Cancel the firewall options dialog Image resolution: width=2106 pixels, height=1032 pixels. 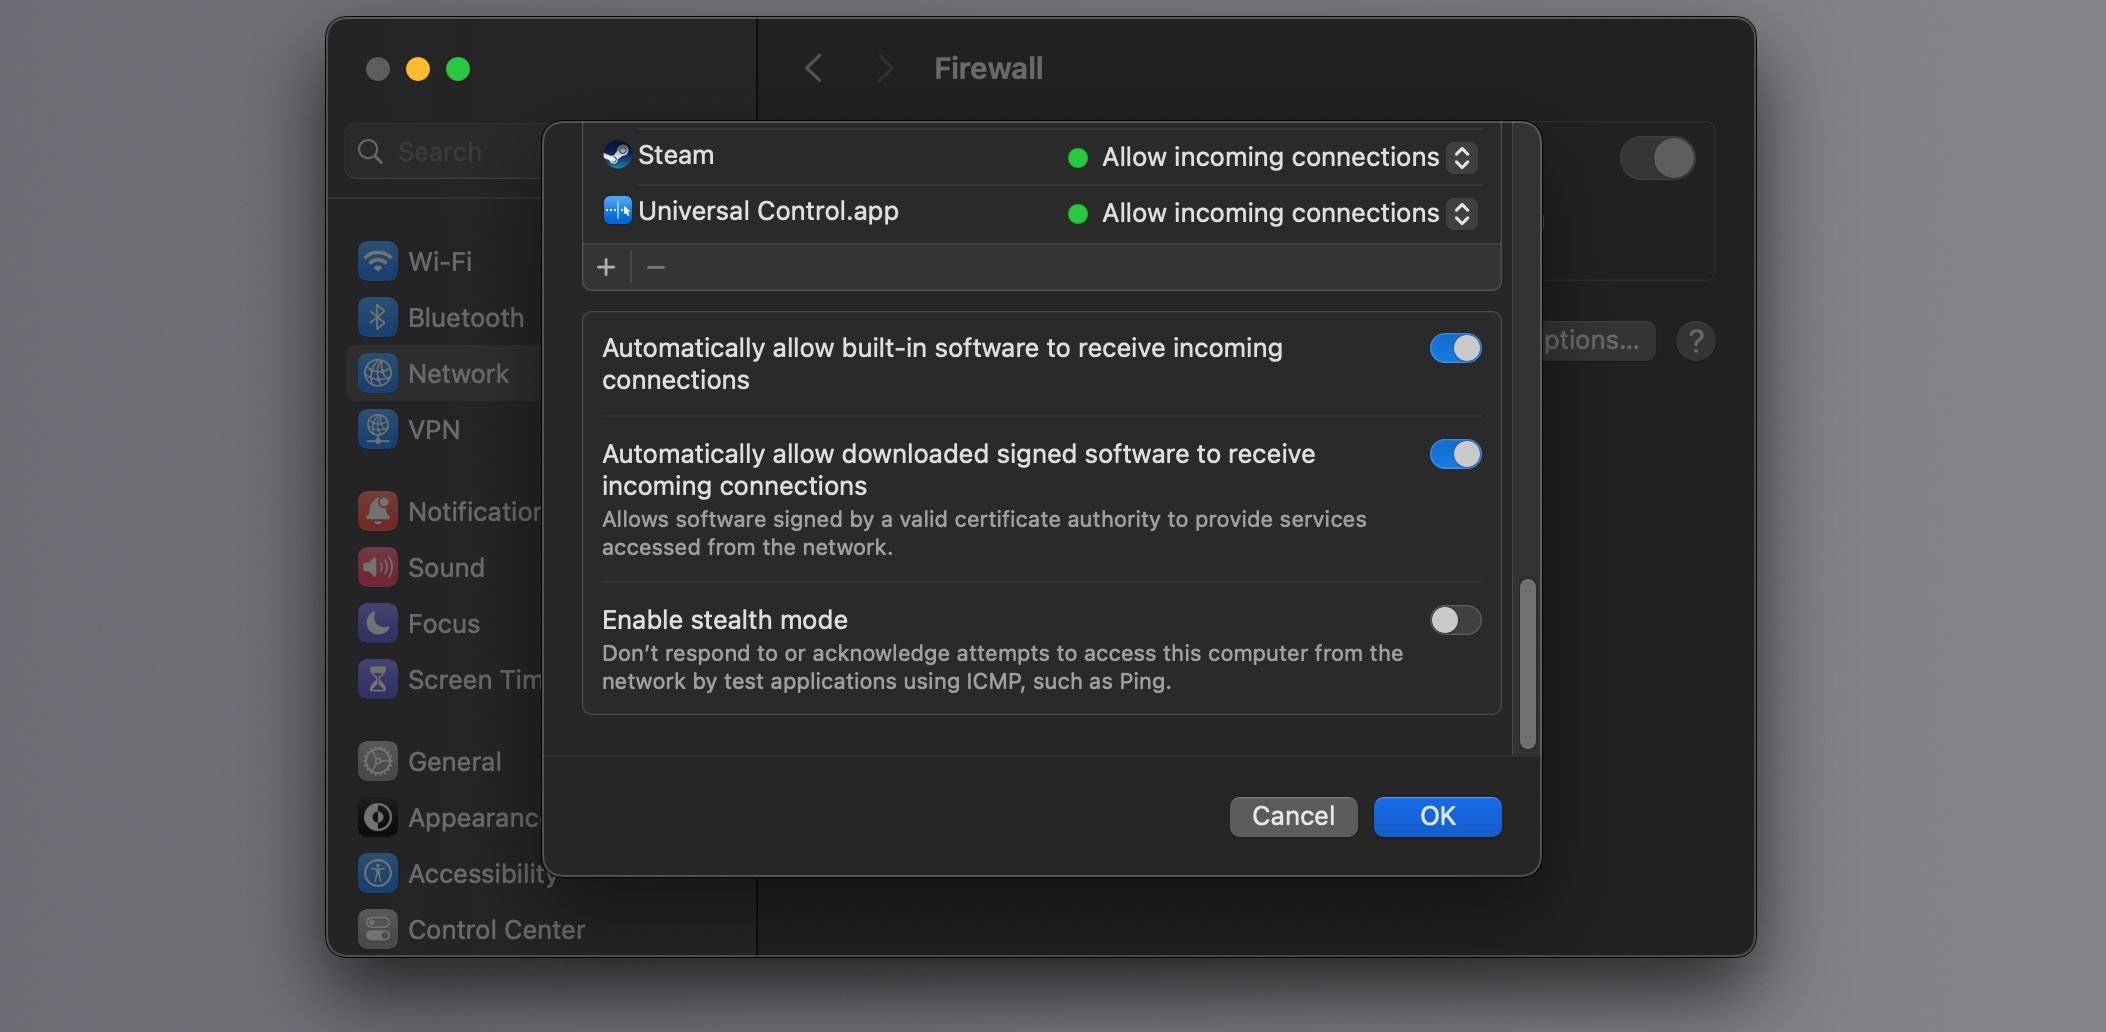pos(1292,816)
